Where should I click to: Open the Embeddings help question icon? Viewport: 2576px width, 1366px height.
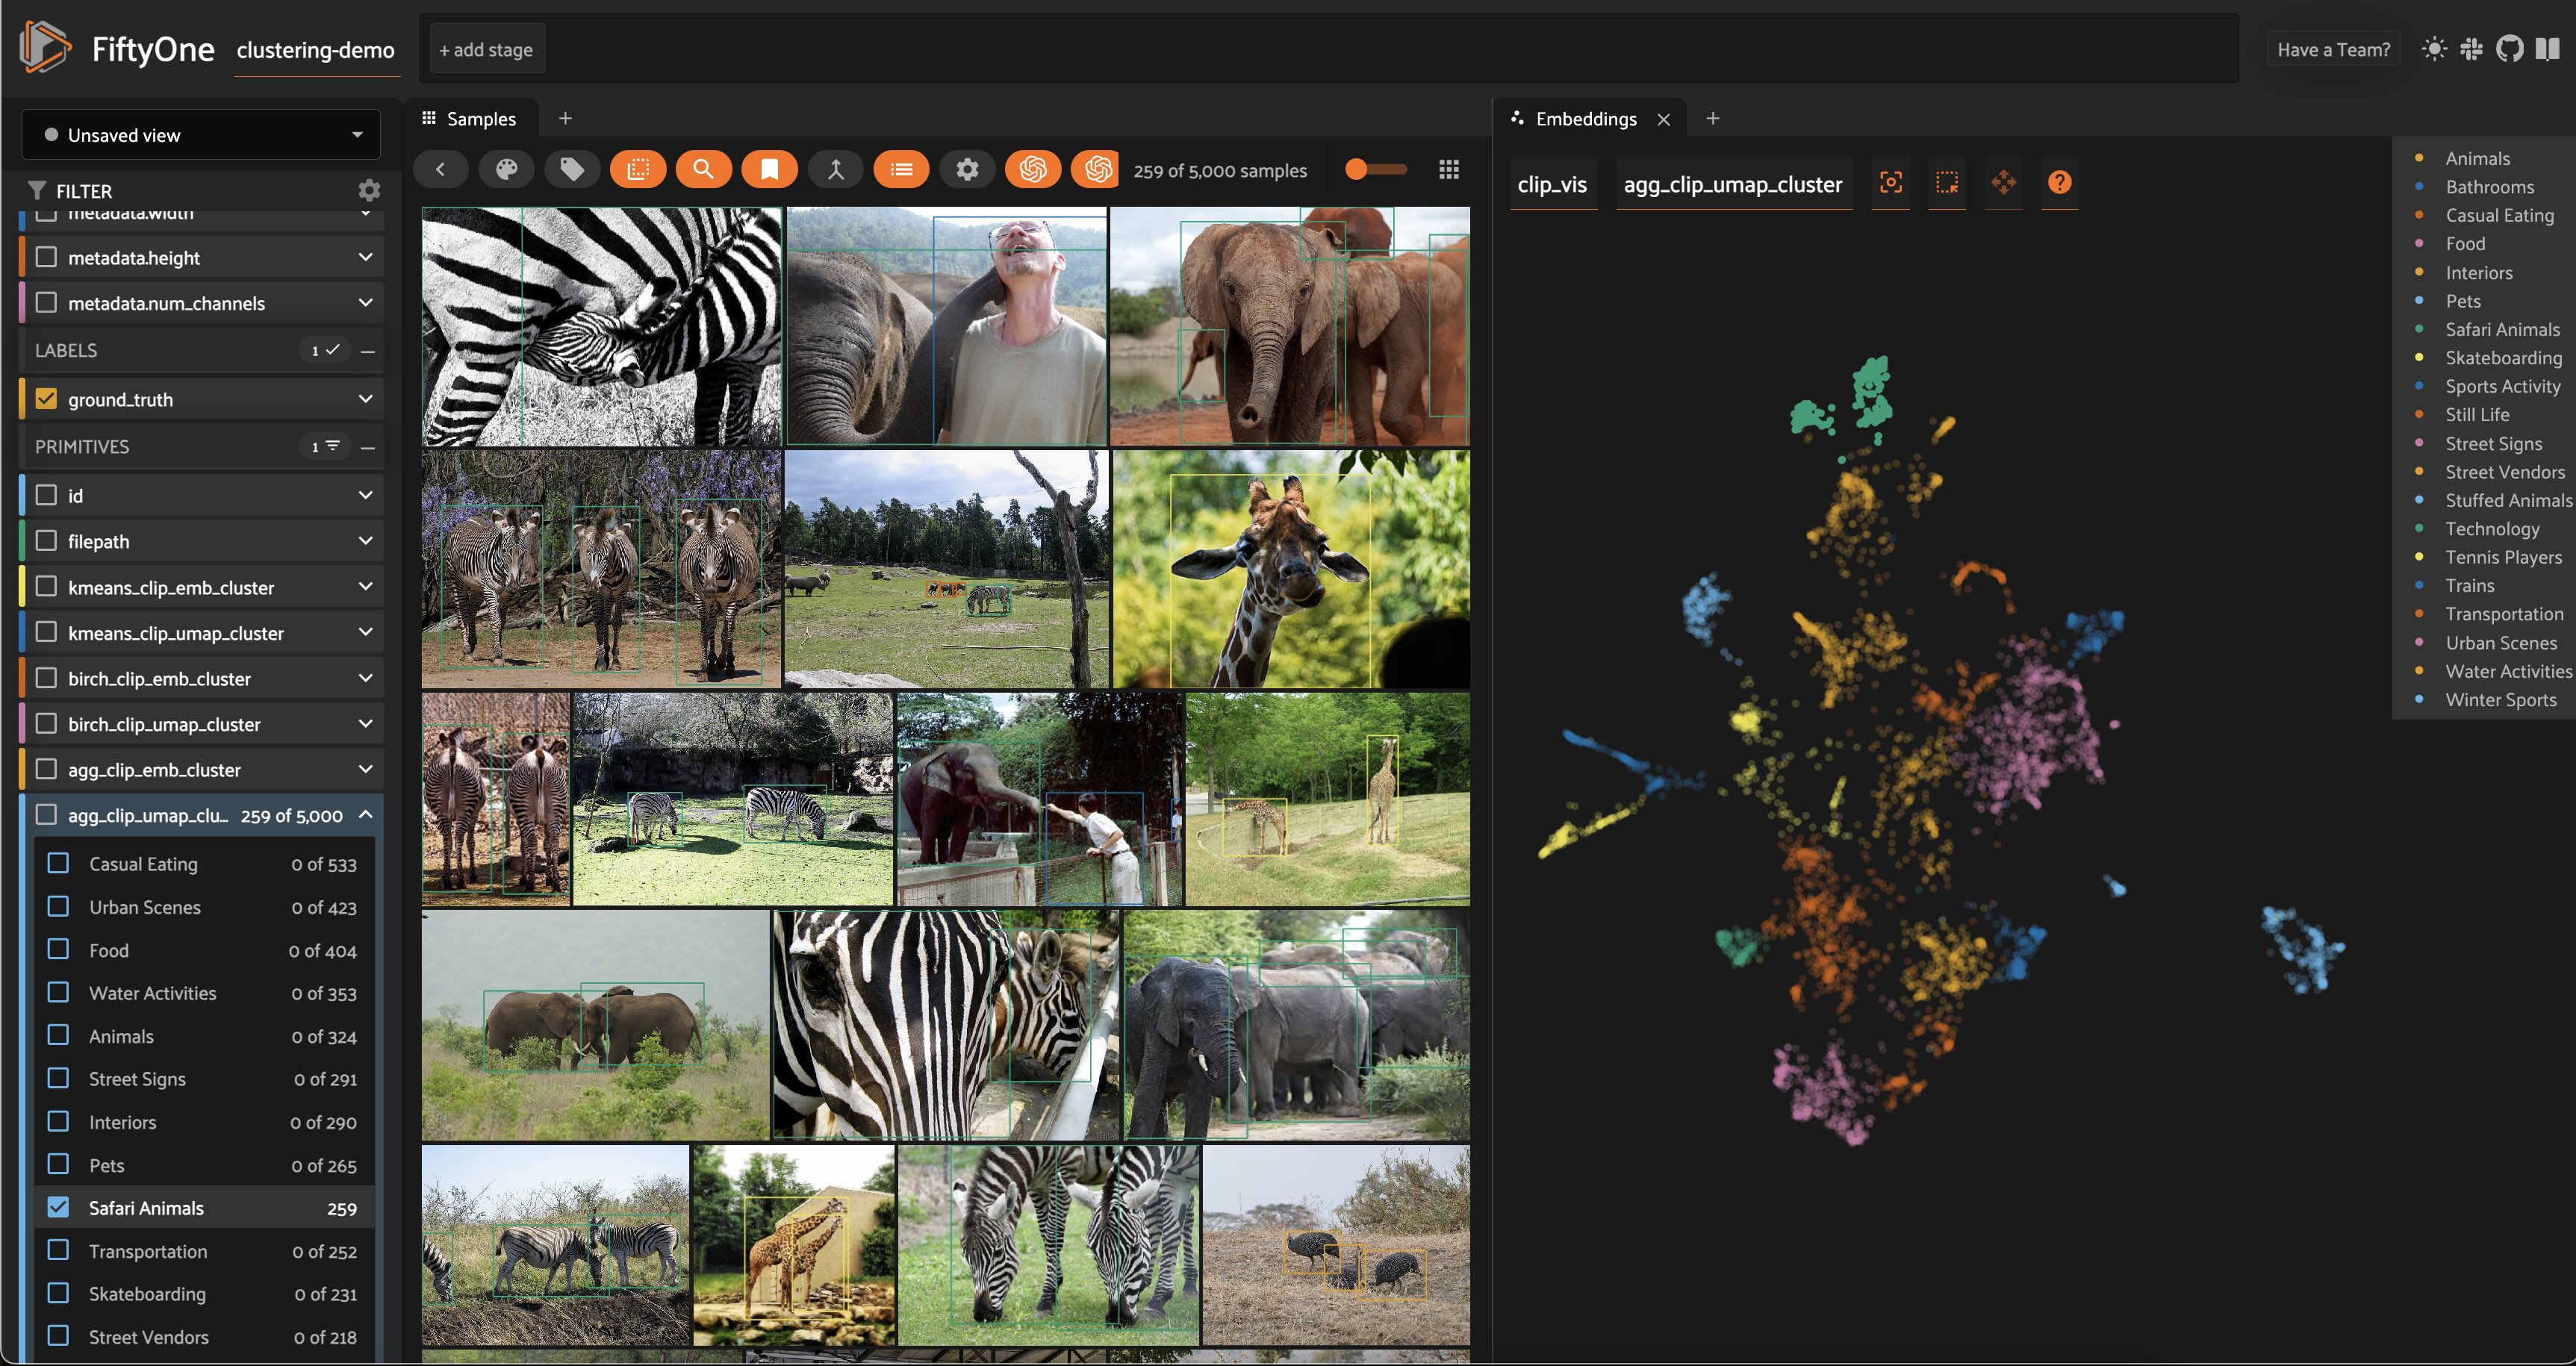2059,183
